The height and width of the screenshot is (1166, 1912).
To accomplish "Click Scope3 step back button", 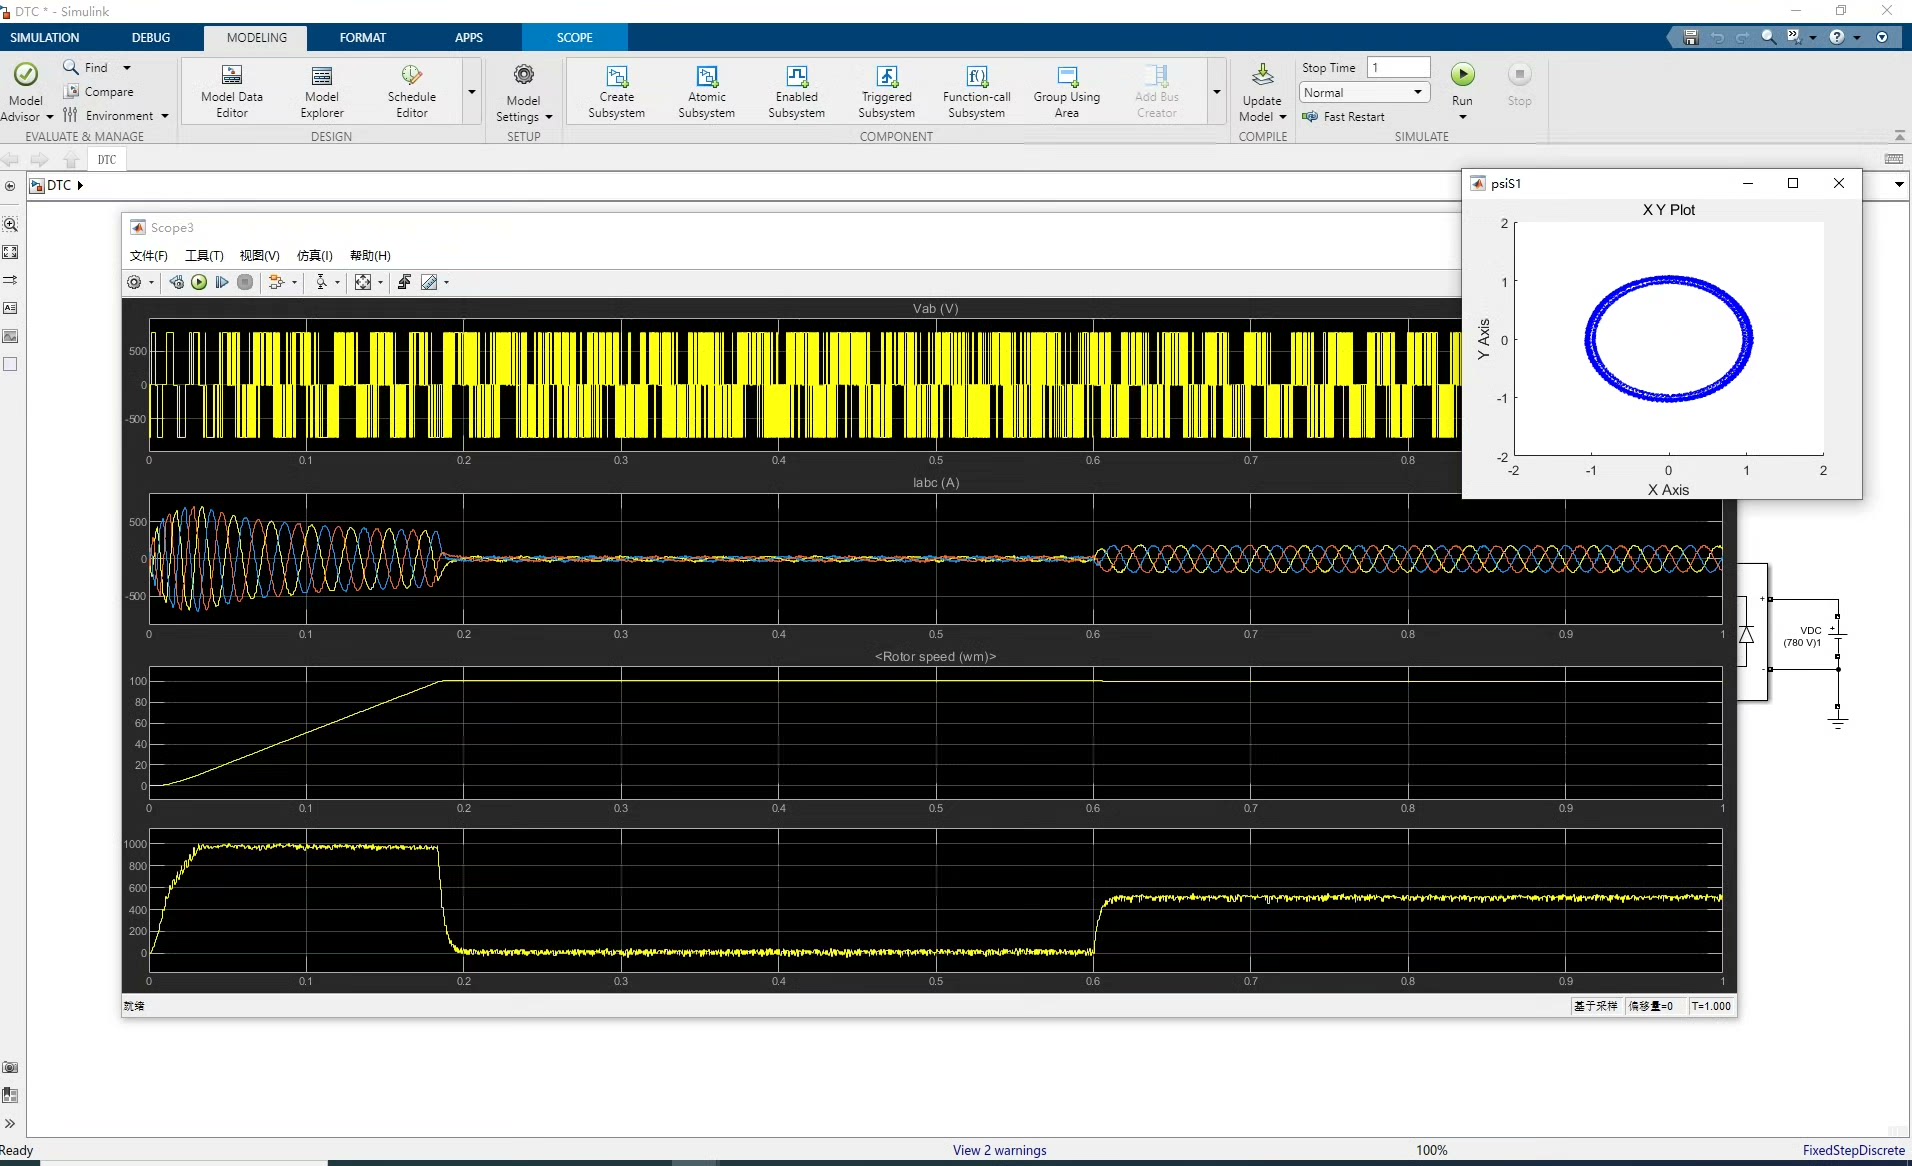I will coord(176,282).
